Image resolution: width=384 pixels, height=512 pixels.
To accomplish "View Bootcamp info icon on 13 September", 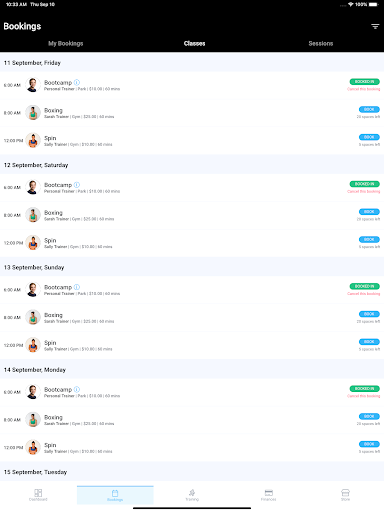I will coord(77,287).
